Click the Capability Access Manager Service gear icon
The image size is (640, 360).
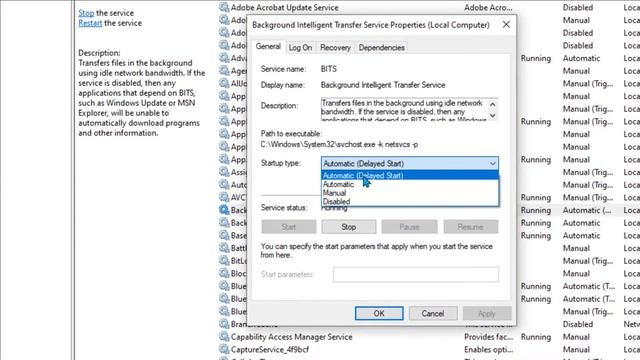point(224,337)
